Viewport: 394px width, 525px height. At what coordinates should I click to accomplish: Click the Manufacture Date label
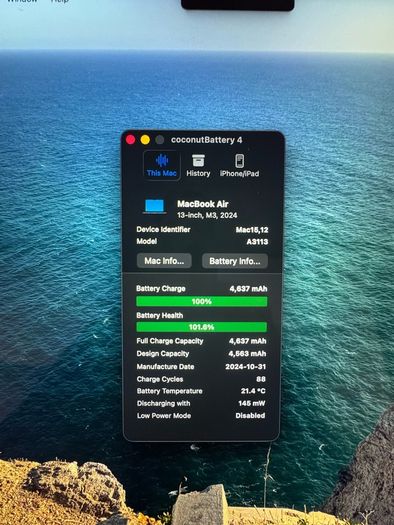165,366
